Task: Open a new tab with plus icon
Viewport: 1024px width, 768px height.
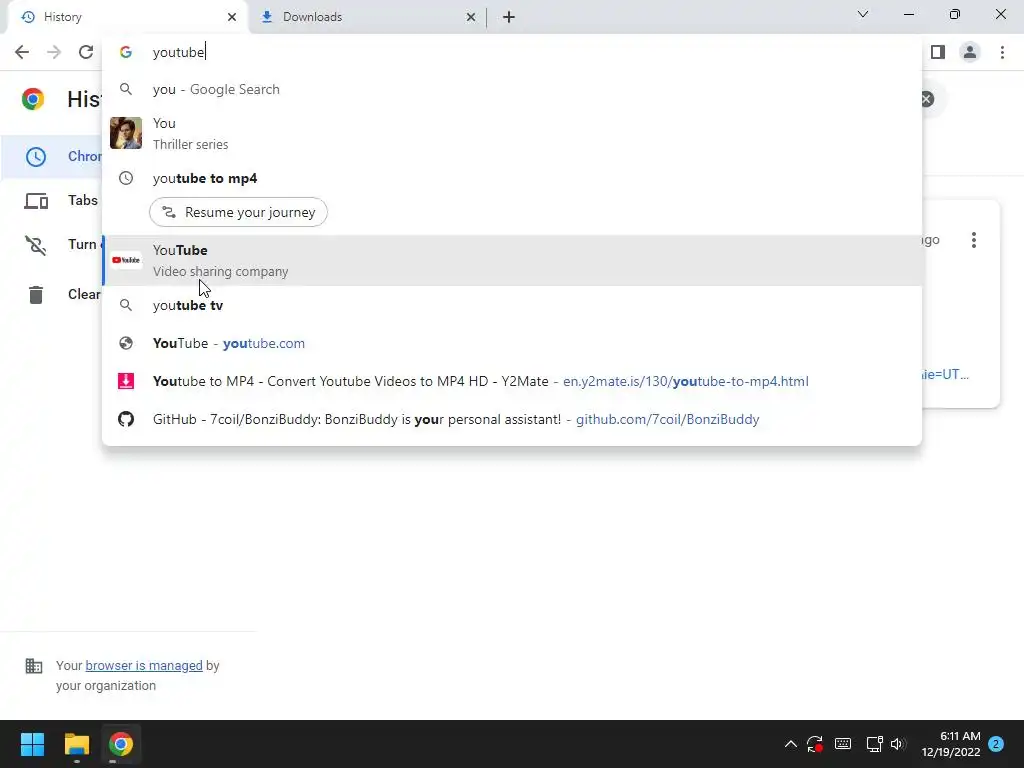Action: pos(509,17)
